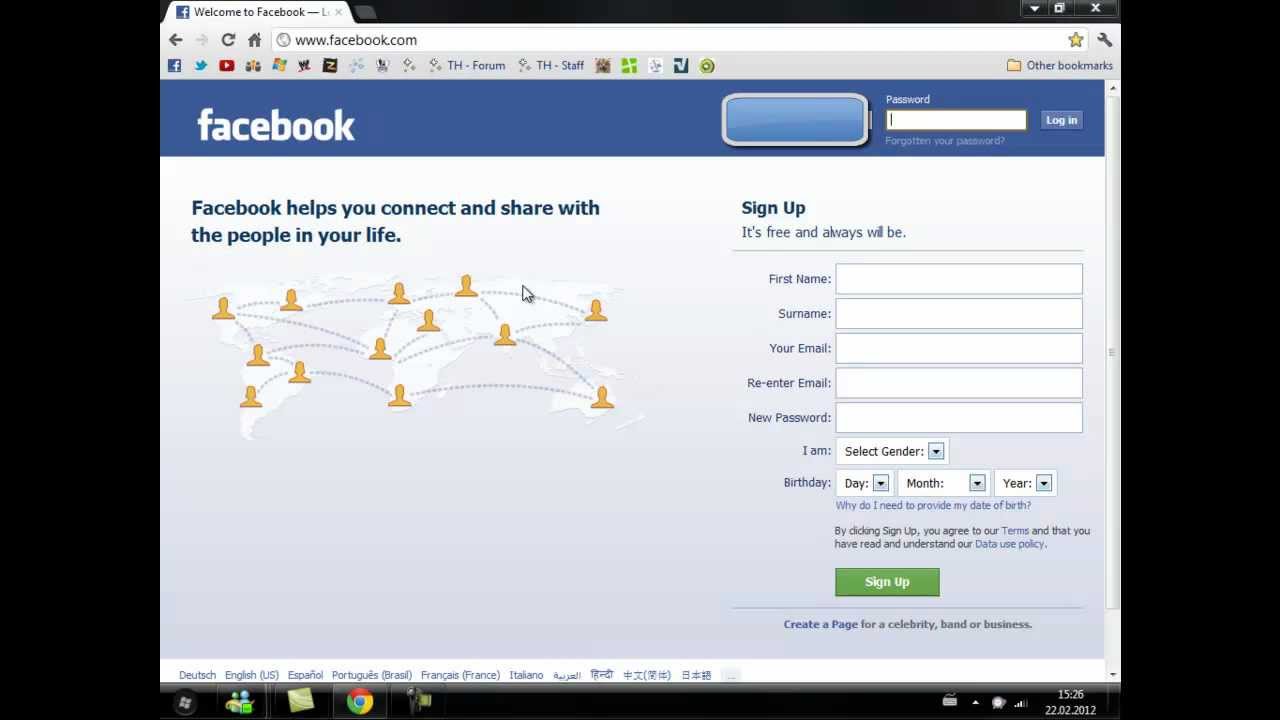Image resolution: width=1280 pixels, height=720 pixels.
Task: Click the Surname field
Action: [959, 314]
